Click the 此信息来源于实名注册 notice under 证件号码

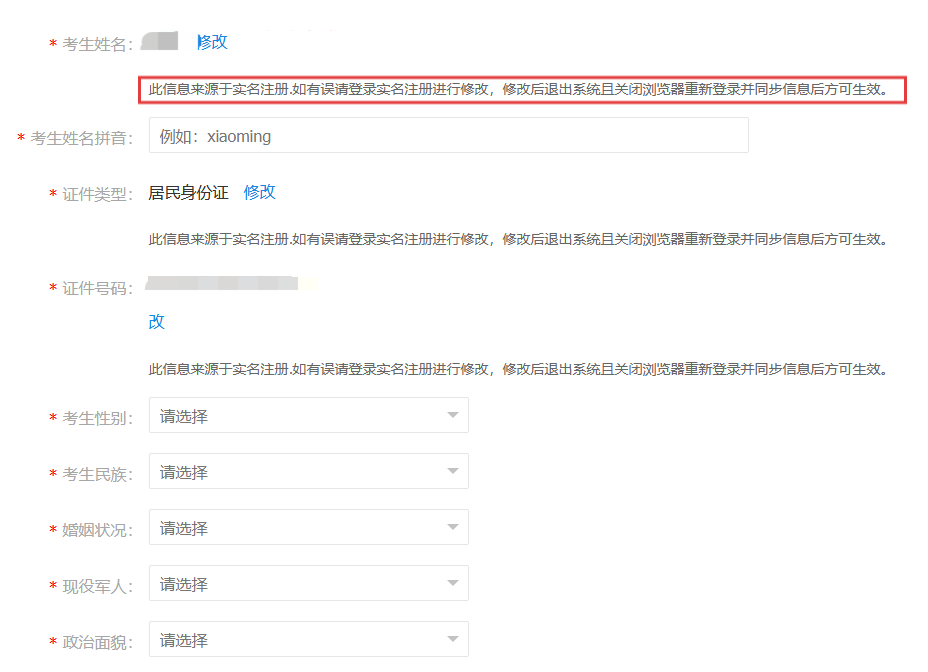pos(518,369)
